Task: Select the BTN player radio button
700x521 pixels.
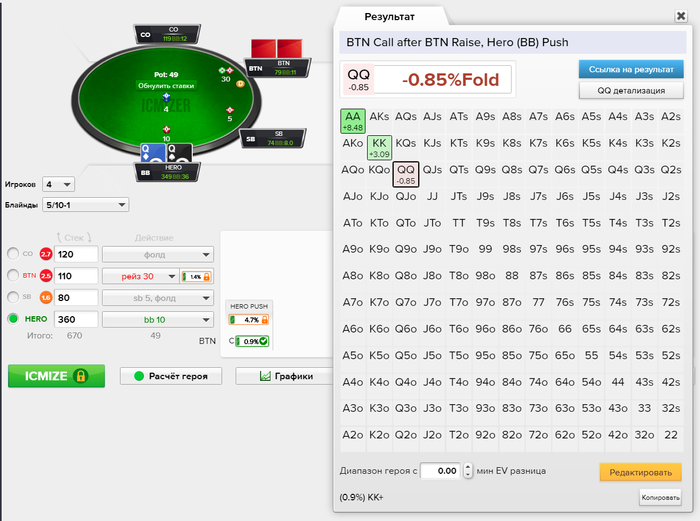Action: pyautogui.click(x=13, y=275)
